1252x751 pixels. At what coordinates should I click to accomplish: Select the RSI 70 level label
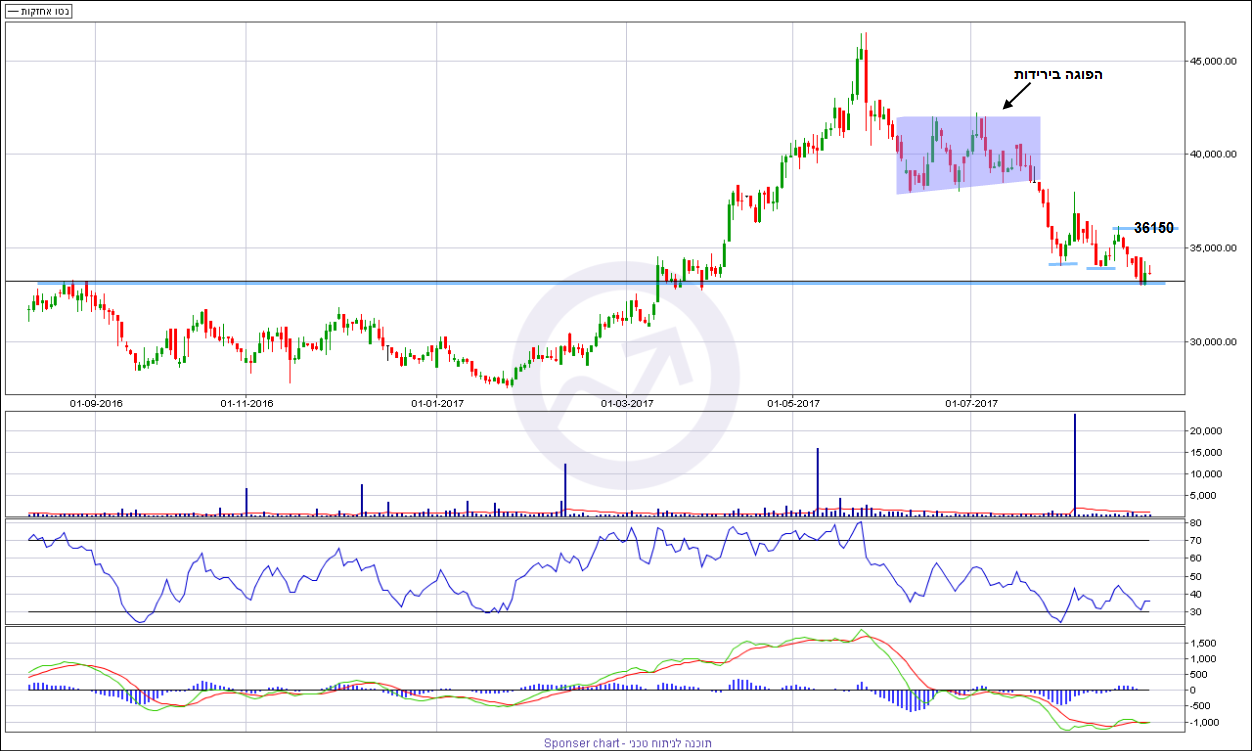pyautogui.click(x=1195, y=541)
